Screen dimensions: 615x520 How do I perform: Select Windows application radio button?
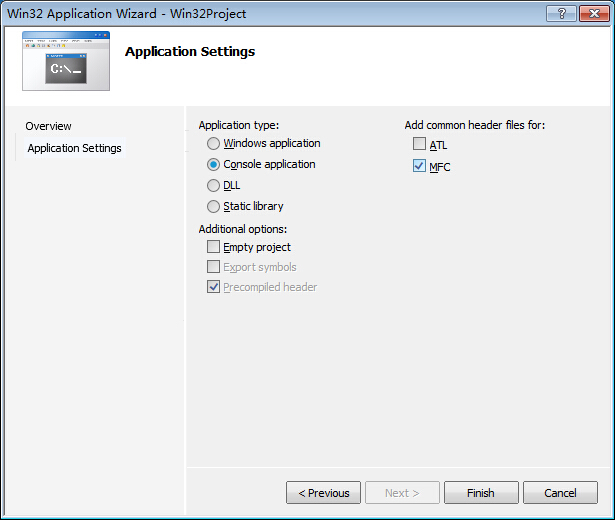(x=213, y=144)
